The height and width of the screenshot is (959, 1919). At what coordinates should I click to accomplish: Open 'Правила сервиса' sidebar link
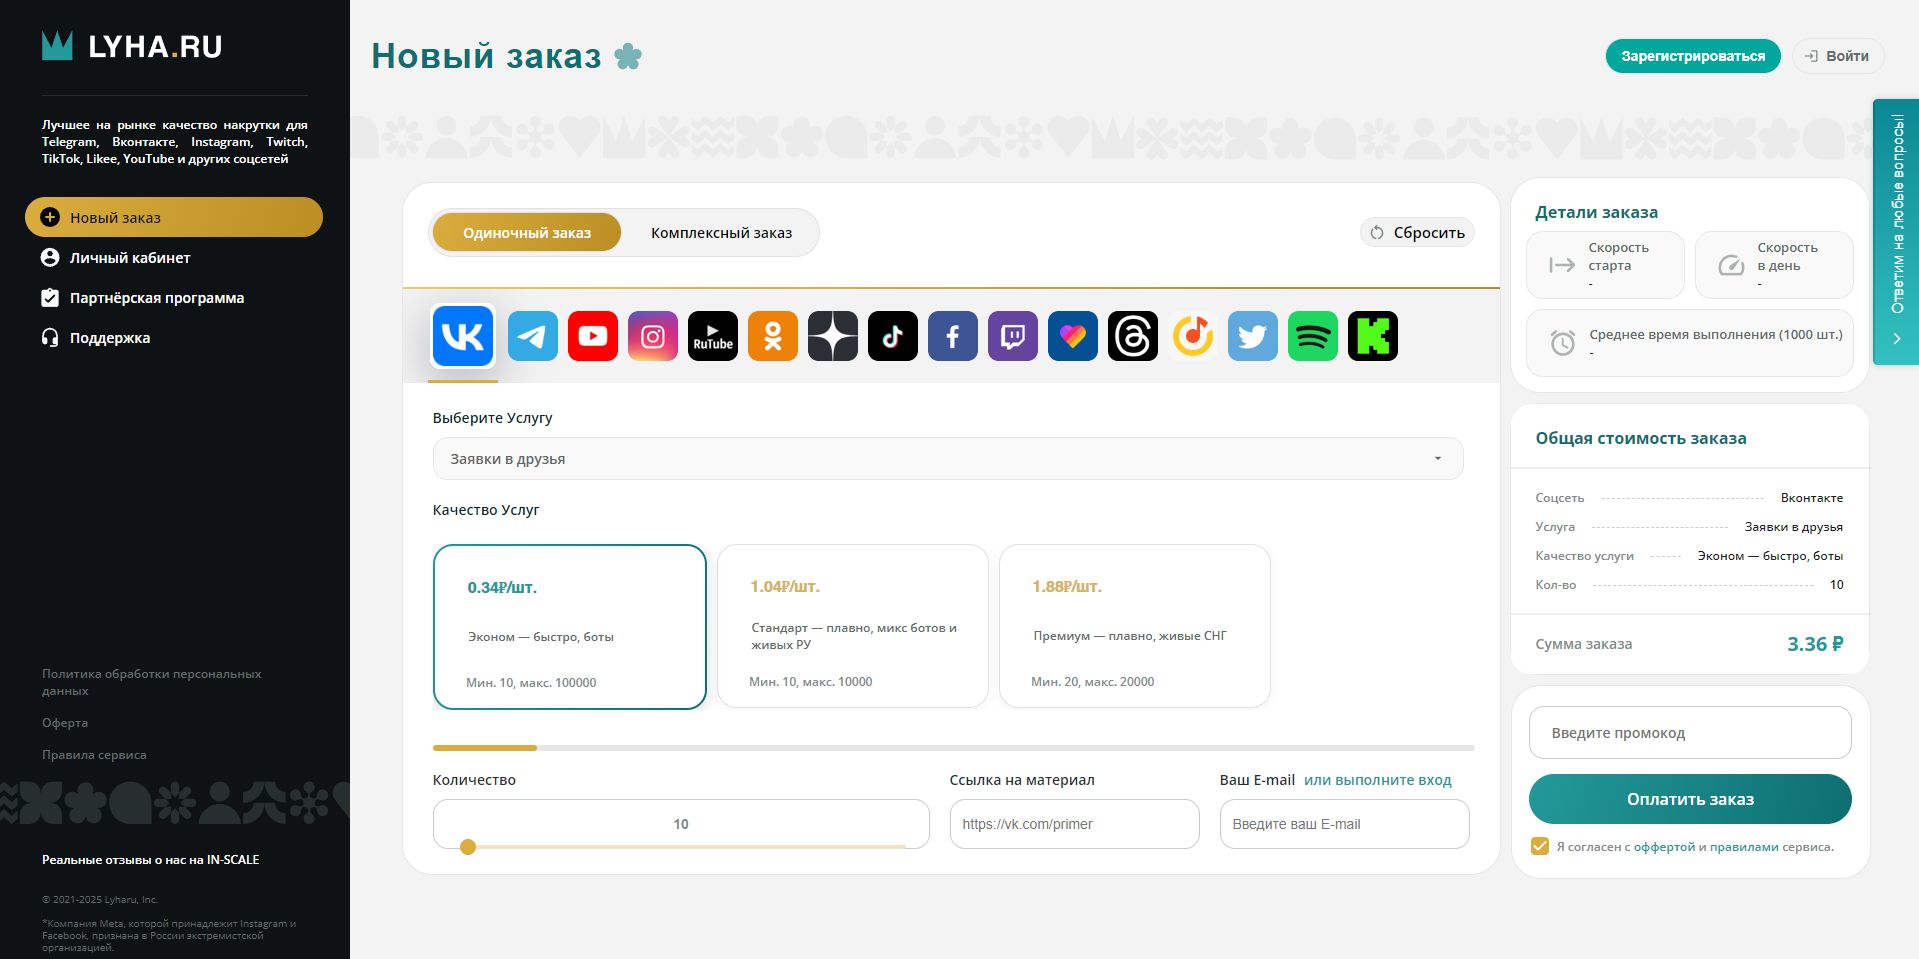[x=94, y=755]
